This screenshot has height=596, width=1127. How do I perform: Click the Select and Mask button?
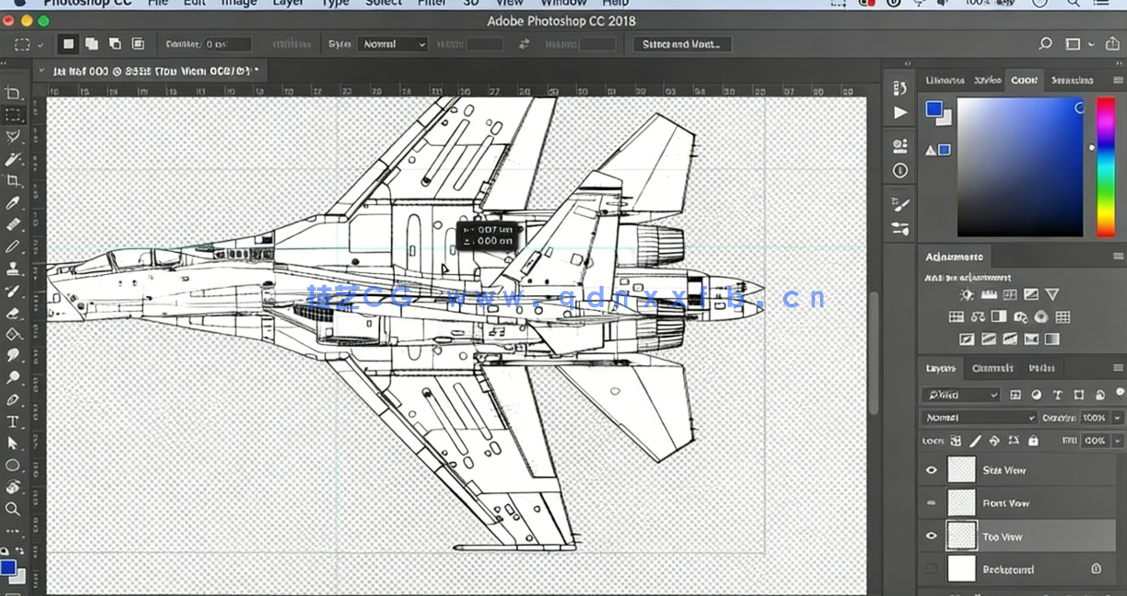coord(683,44)
